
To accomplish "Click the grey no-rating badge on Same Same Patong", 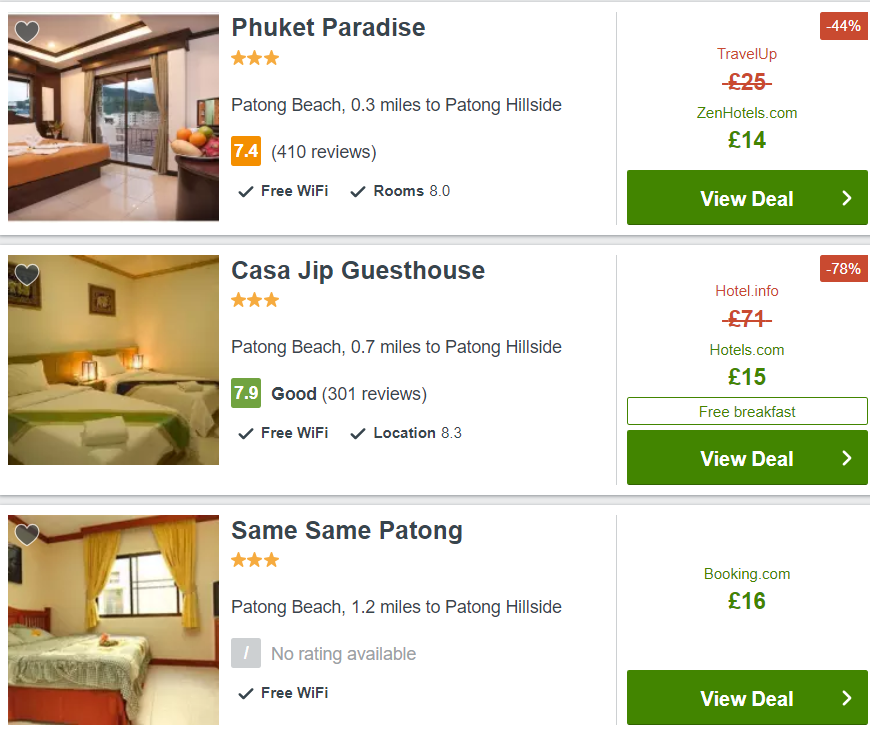I will pyautogui.click(x=246, y=653).
